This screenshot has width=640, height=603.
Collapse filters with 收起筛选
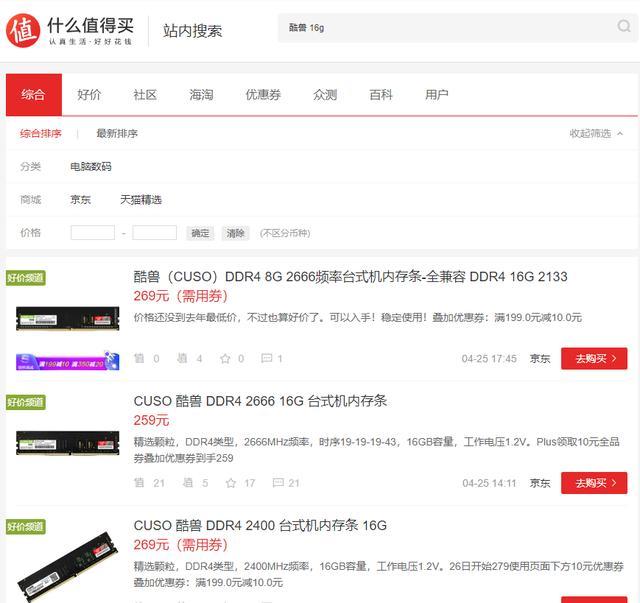596,134
